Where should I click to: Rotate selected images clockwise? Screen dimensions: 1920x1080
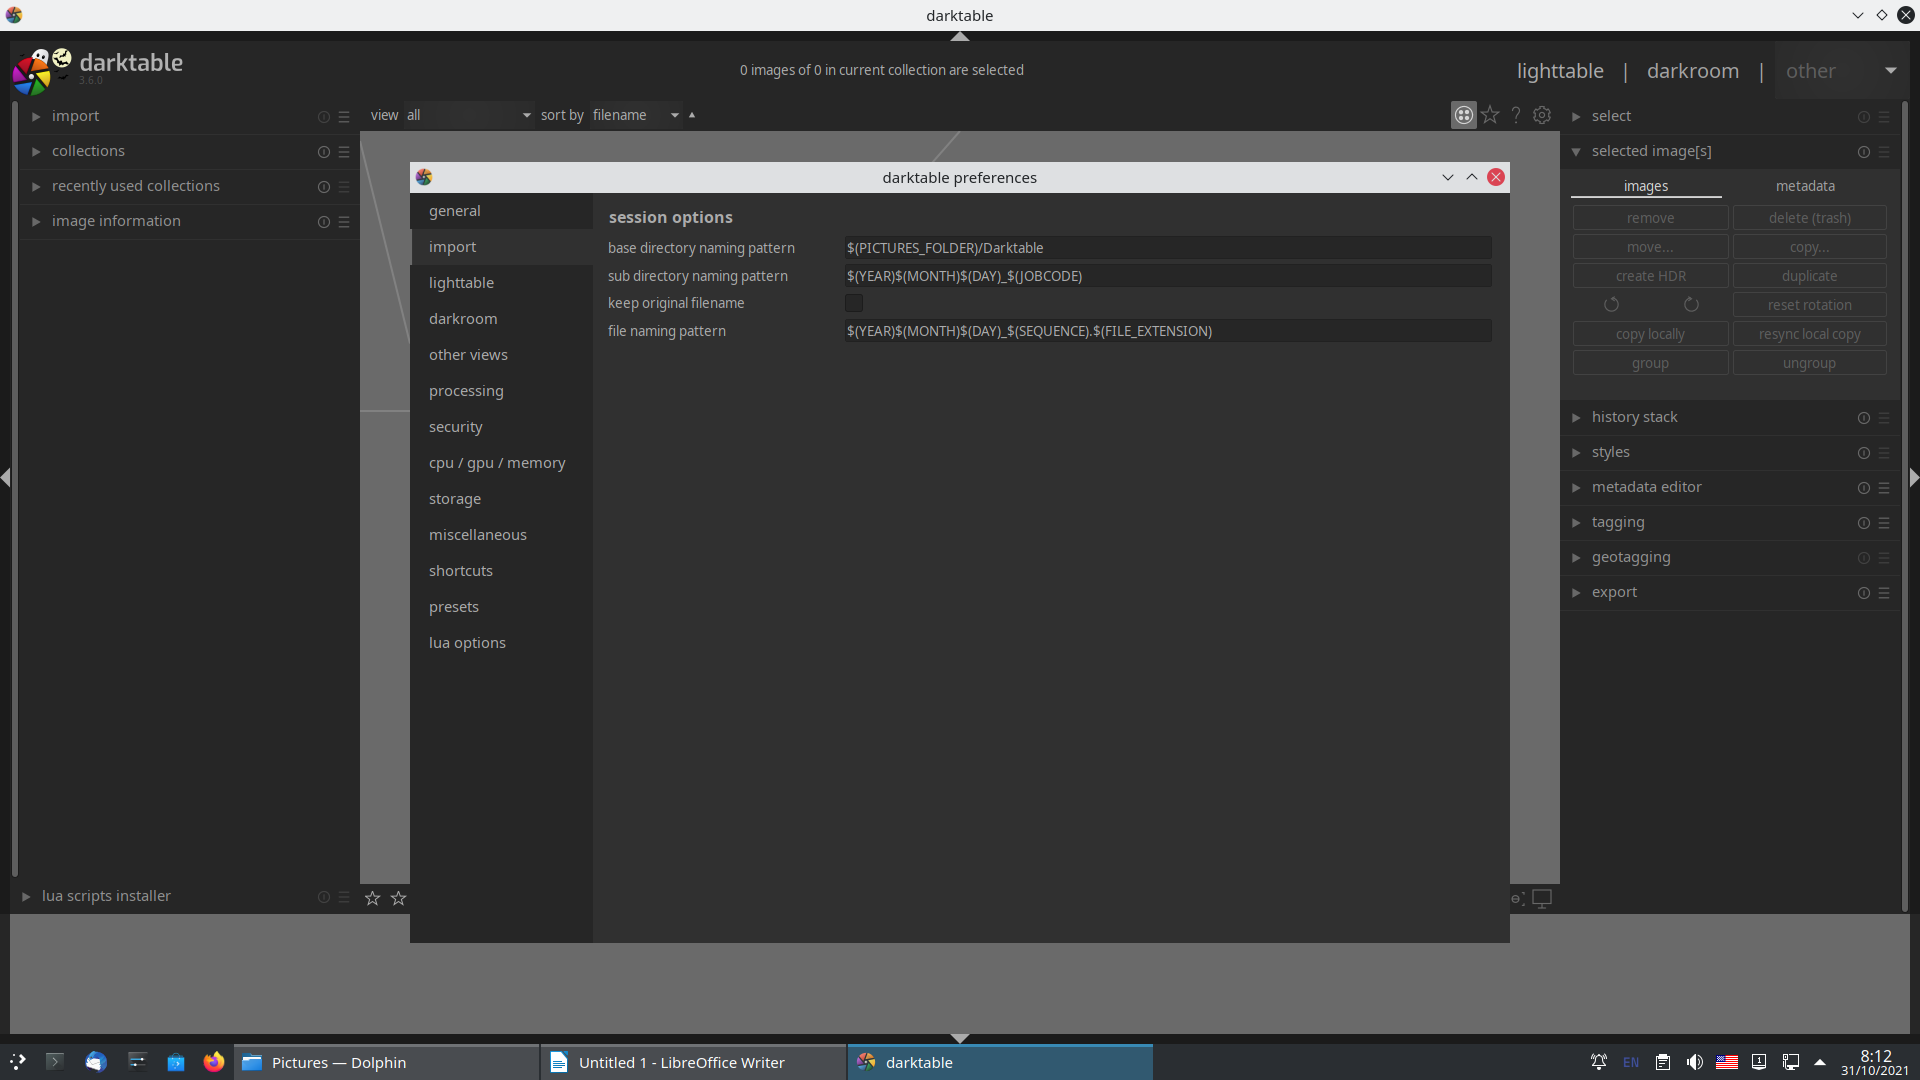tap(1691, 304)
